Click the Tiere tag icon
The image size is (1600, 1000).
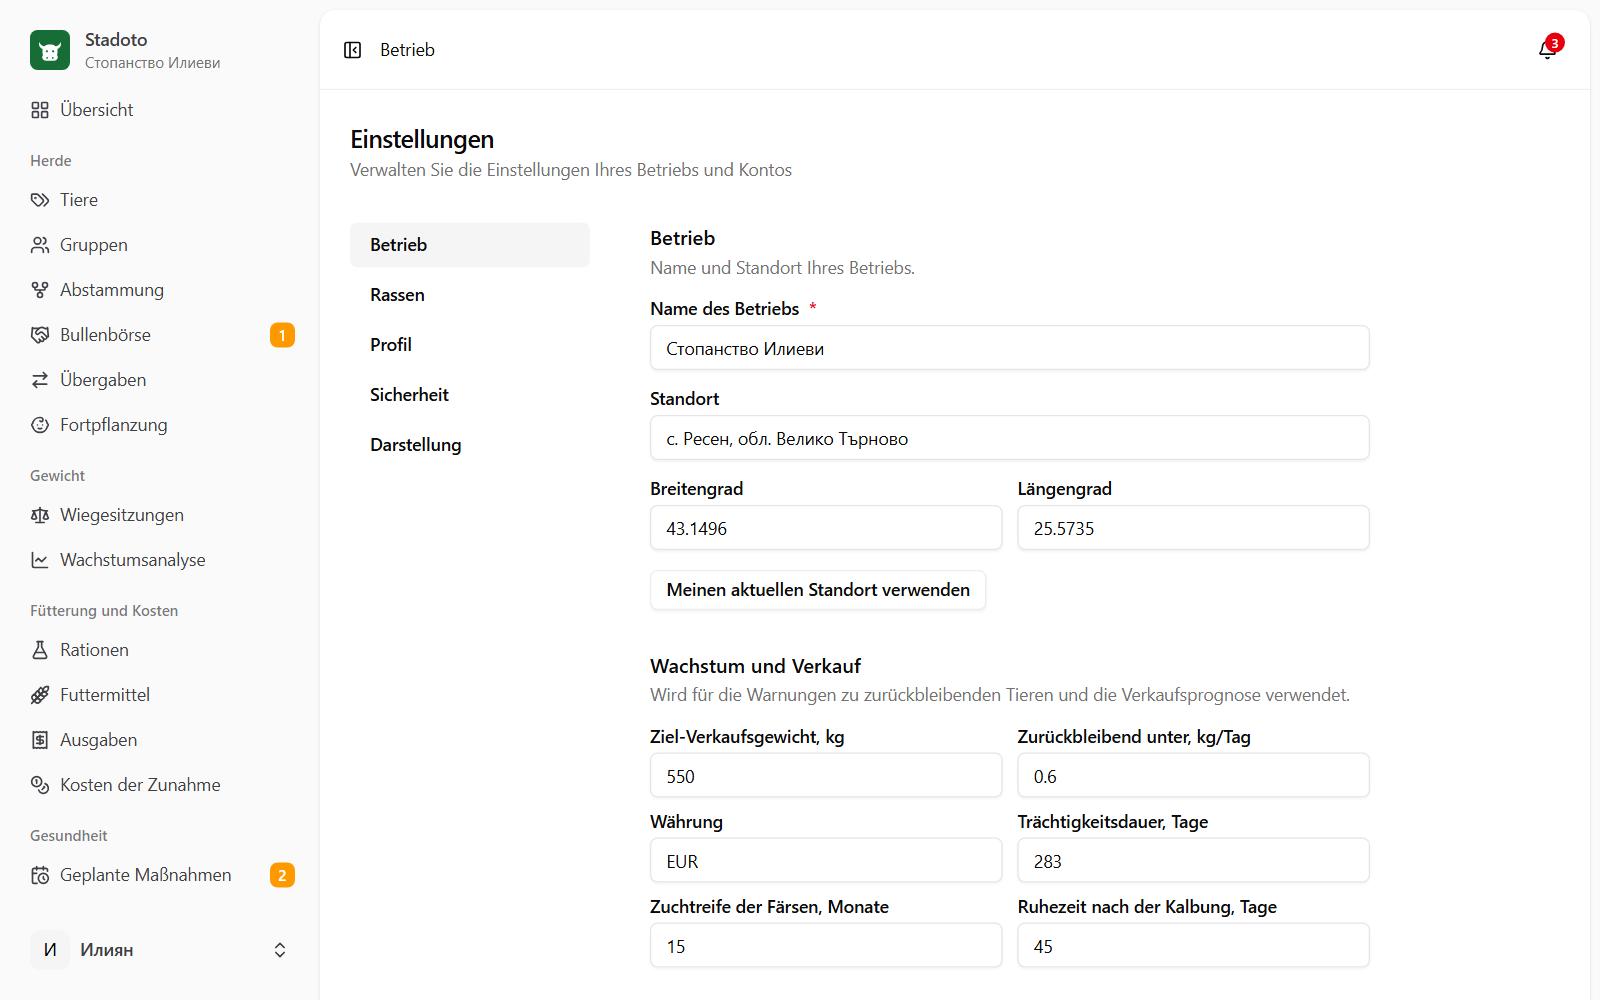[40, 200]
